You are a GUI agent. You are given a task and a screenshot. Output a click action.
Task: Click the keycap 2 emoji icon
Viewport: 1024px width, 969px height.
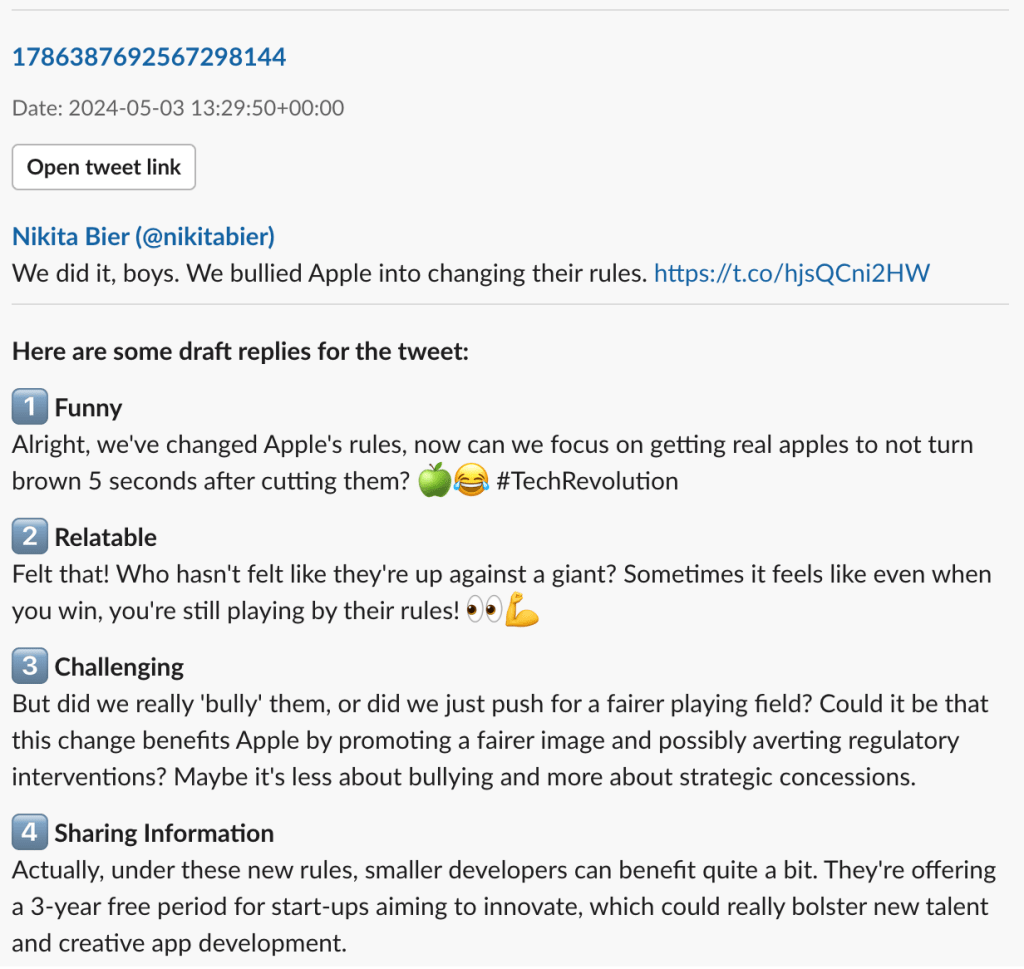coord(29,537)
